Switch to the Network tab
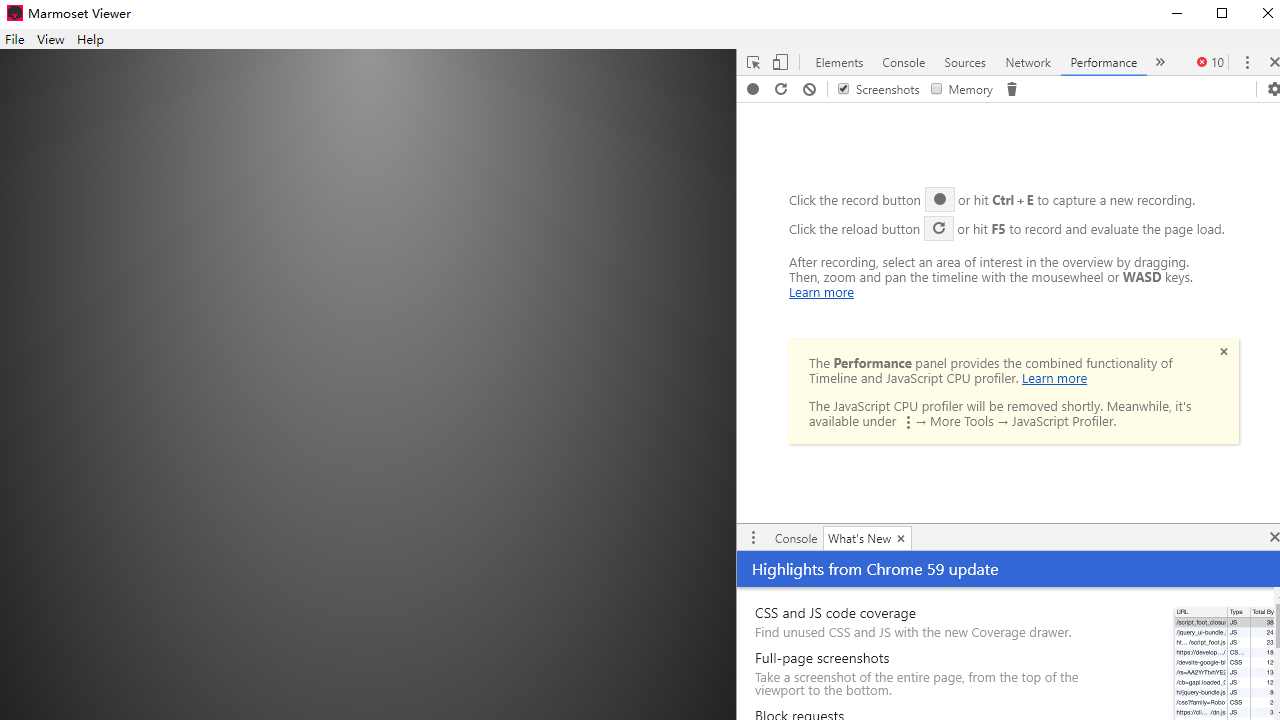 point(1027,62)
